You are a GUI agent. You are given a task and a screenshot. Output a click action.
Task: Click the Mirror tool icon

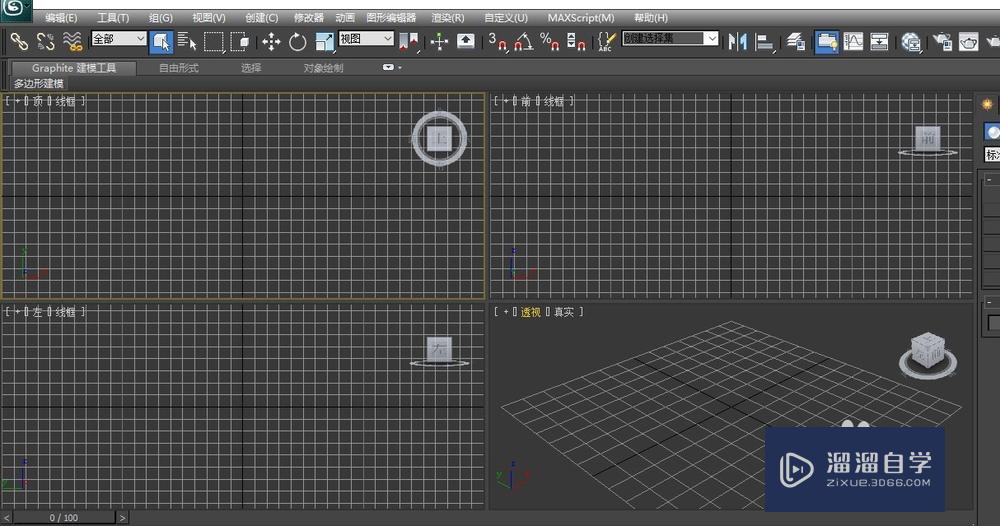pos(738,41)
